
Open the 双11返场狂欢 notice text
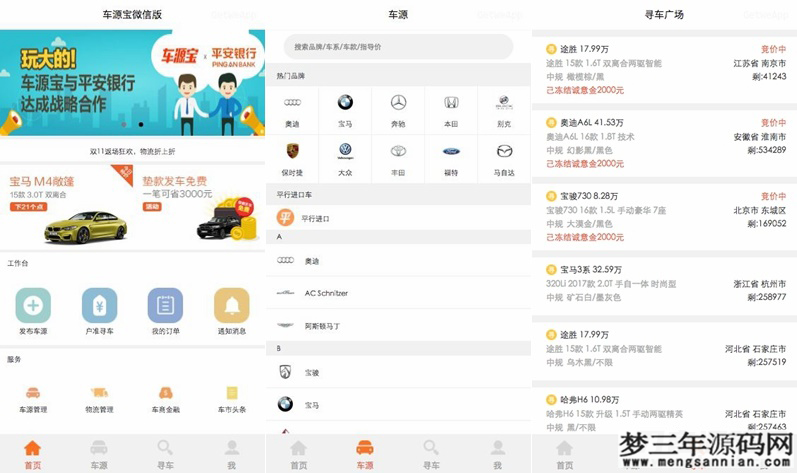pos(132,151)
